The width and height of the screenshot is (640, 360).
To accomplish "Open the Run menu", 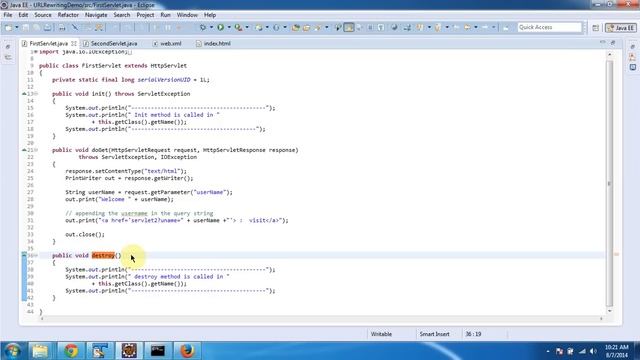I will 165,15.
